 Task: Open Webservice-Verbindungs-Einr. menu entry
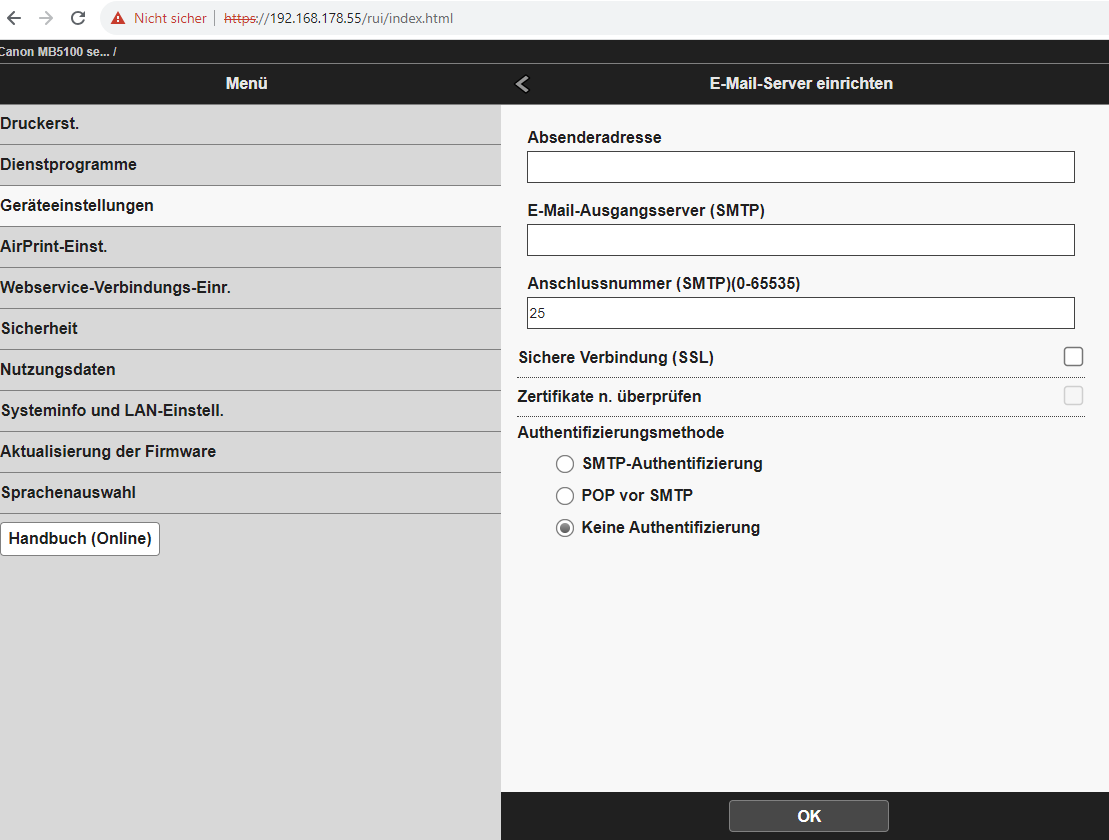[250, 288]
